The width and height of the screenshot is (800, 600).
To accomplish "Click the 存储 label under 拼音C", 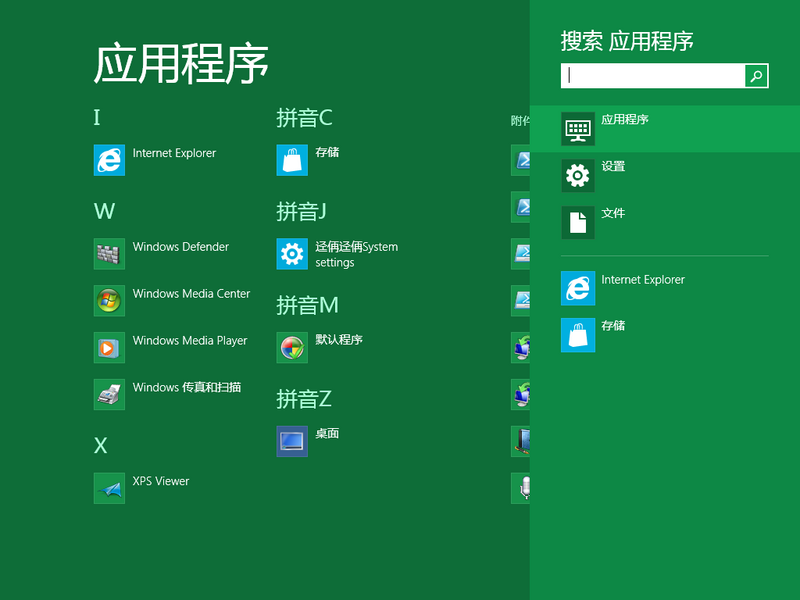I will coord(327,152).
